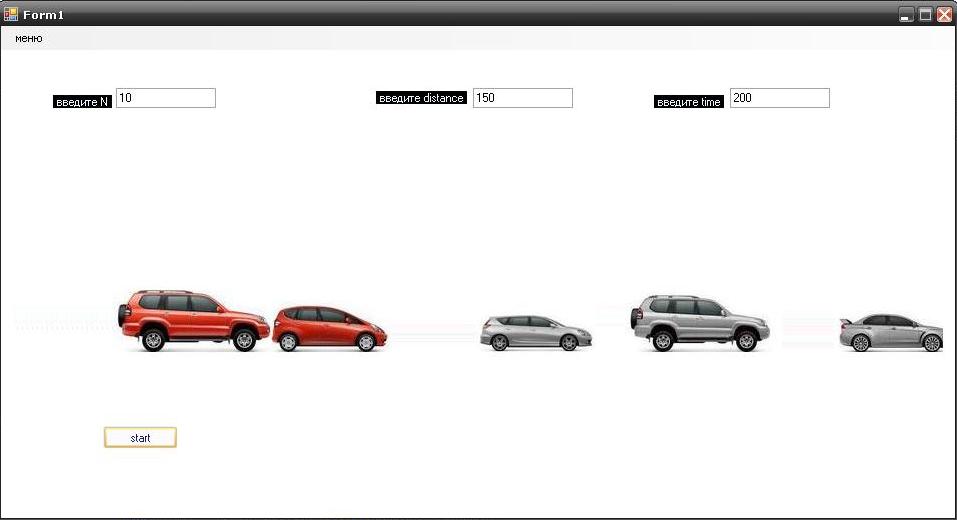This screenshot has width=957, height=520.
Task: Click the введите time label
Action: (689, 102)
